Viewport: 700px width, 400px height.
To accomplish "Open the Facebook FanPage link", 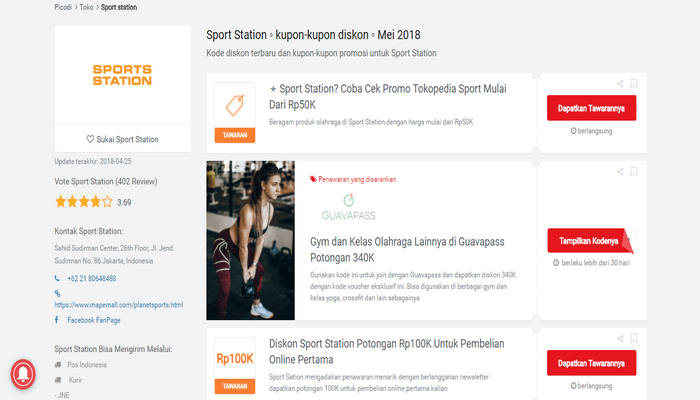I will (x=94, y=320).
